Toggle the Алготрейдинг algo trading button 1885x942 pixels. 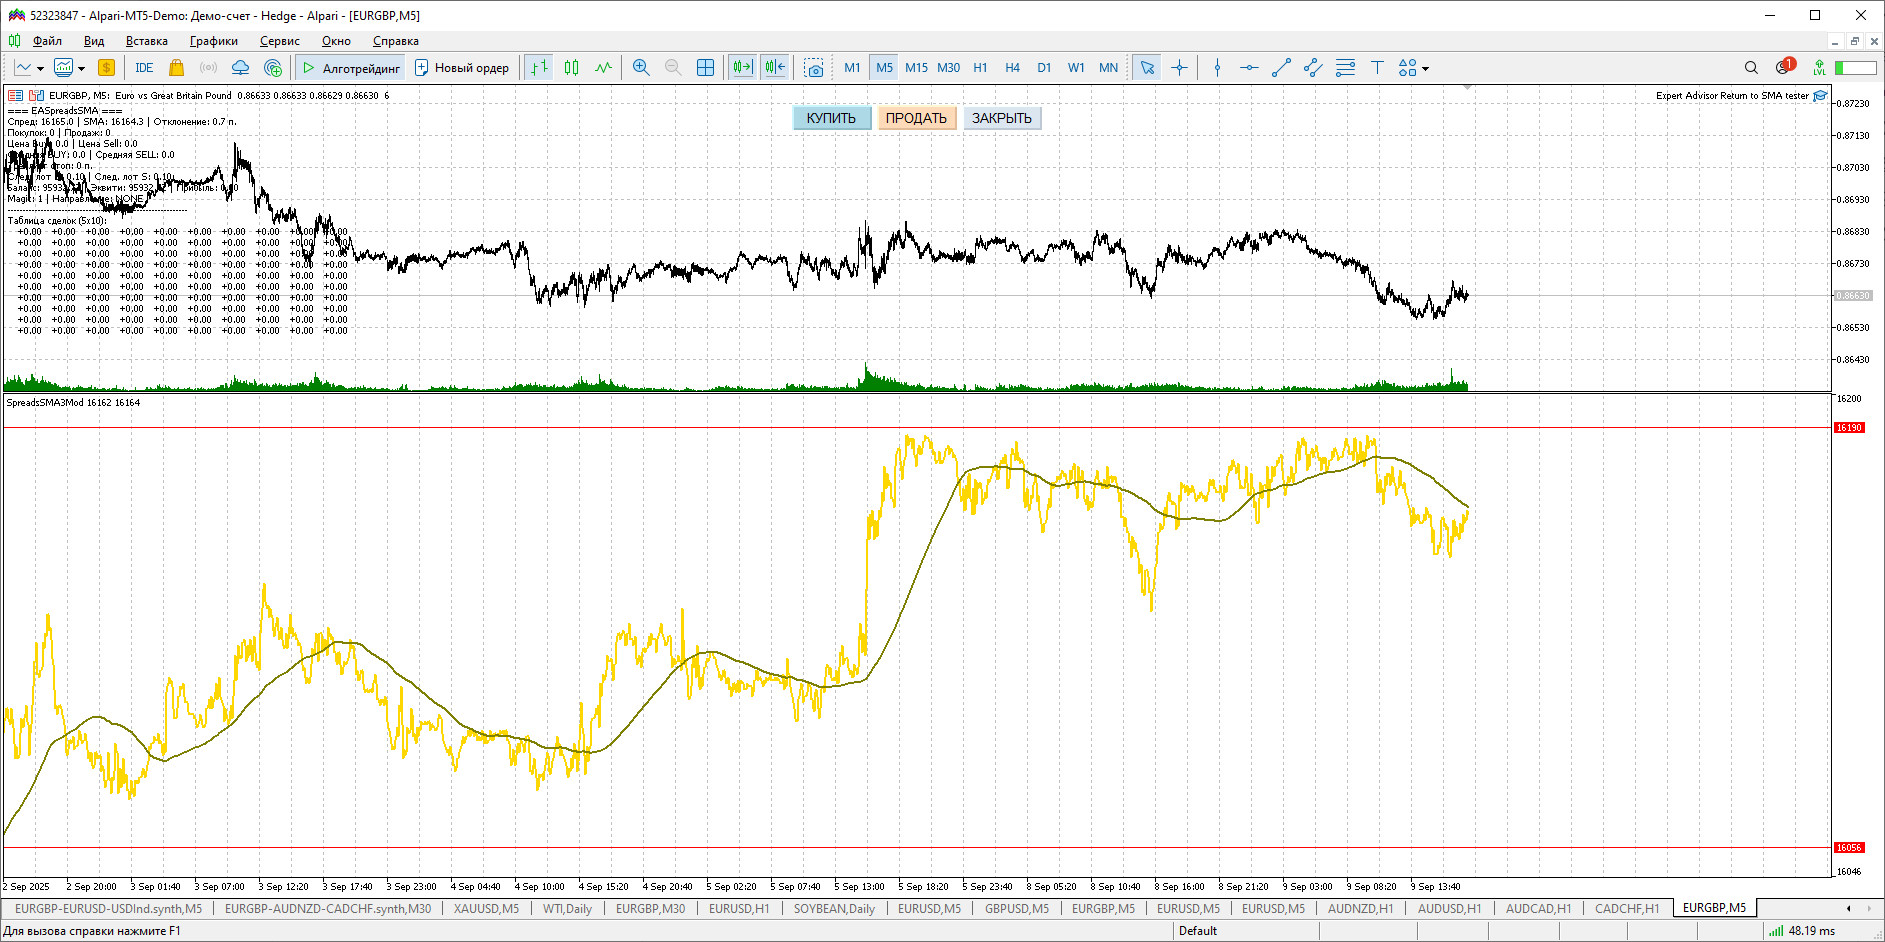351,68
